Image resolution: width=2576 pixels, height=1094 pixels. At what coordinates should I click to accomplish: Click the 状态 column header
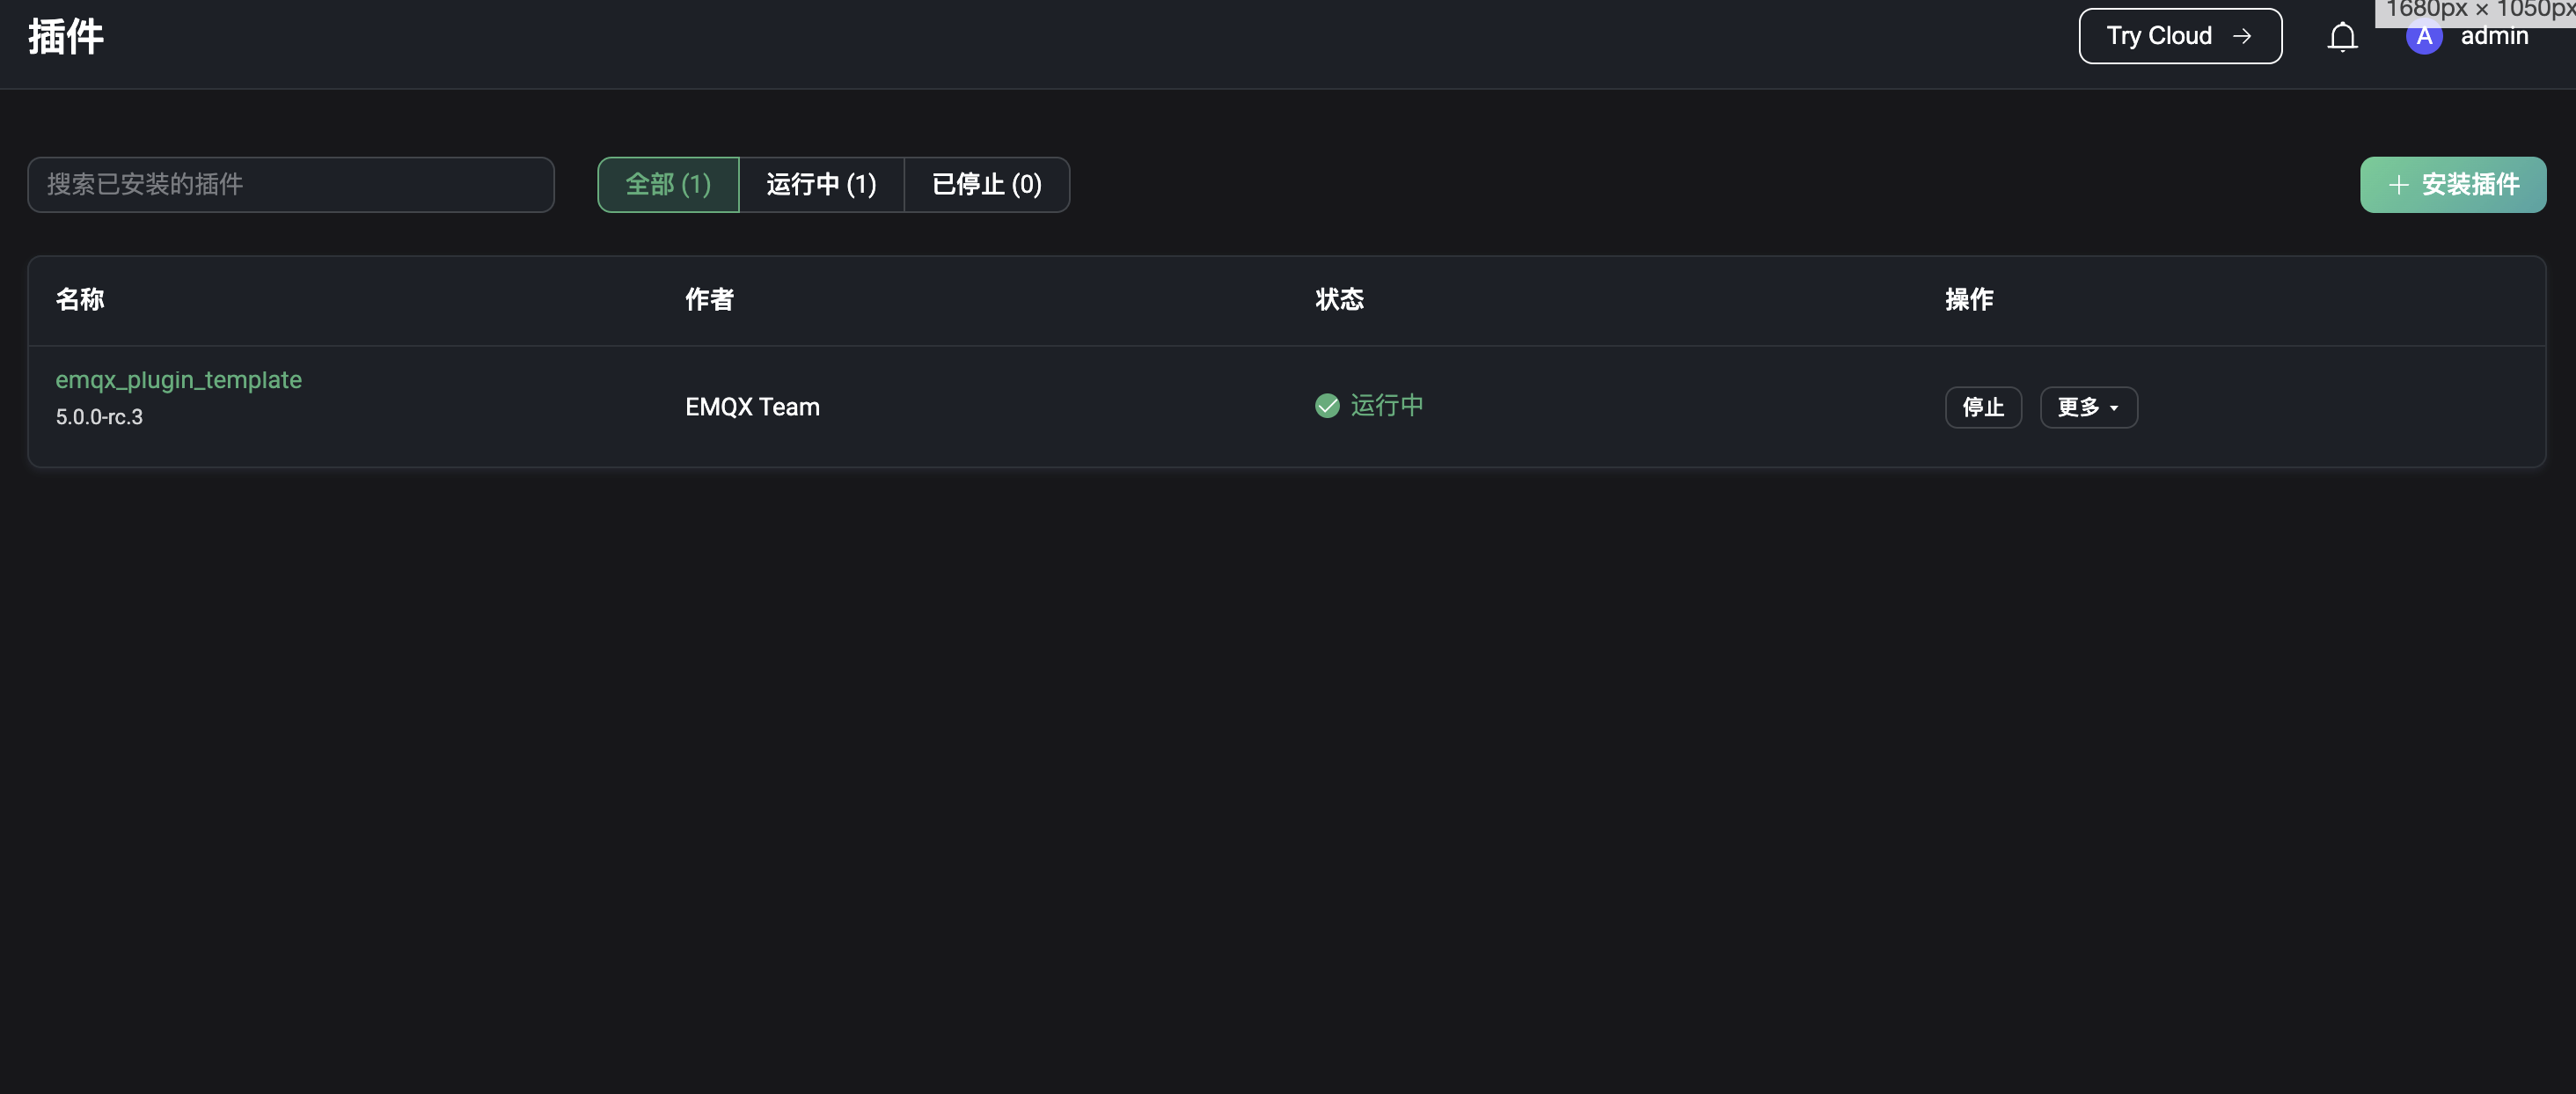[1339, 299]
